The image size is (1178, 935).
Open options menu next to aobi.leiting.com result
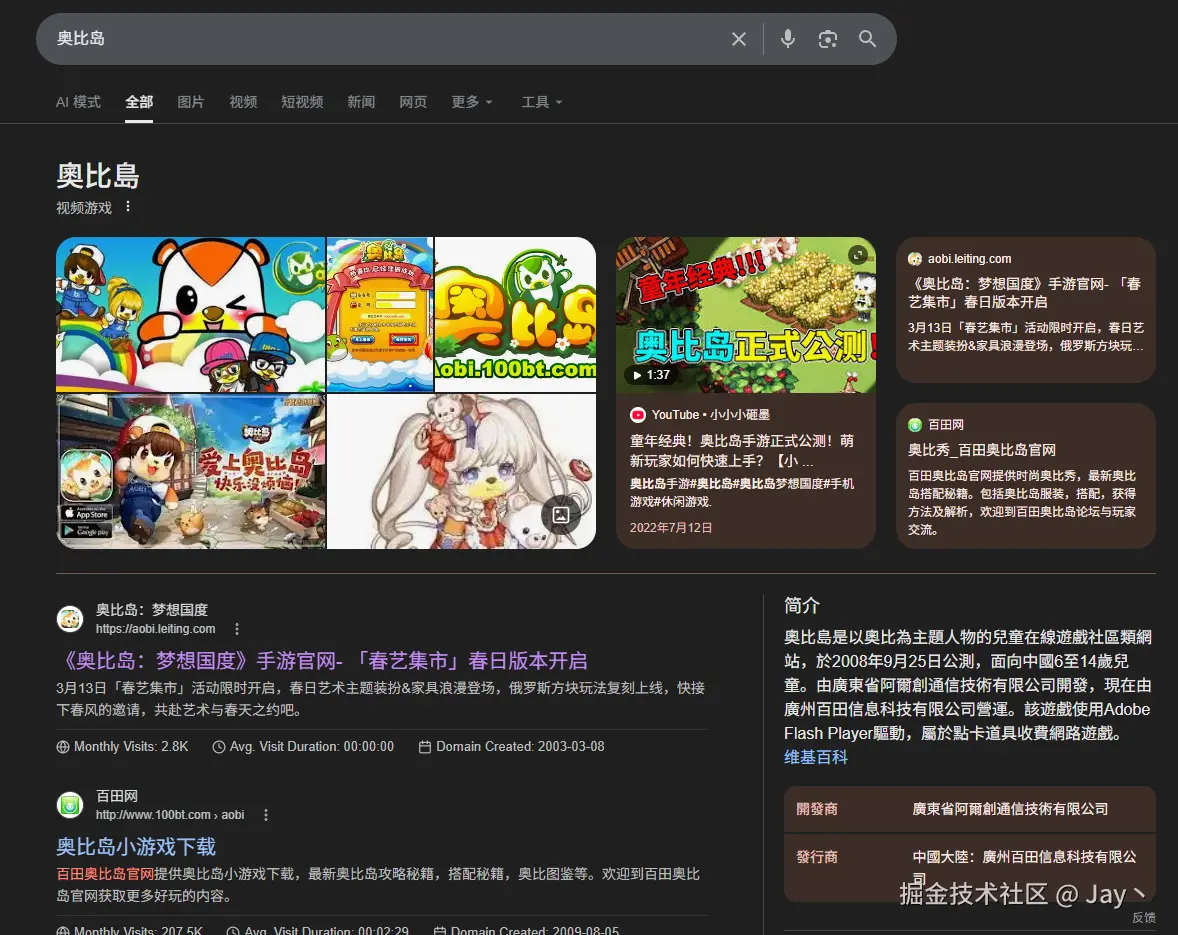pos(237,628)
